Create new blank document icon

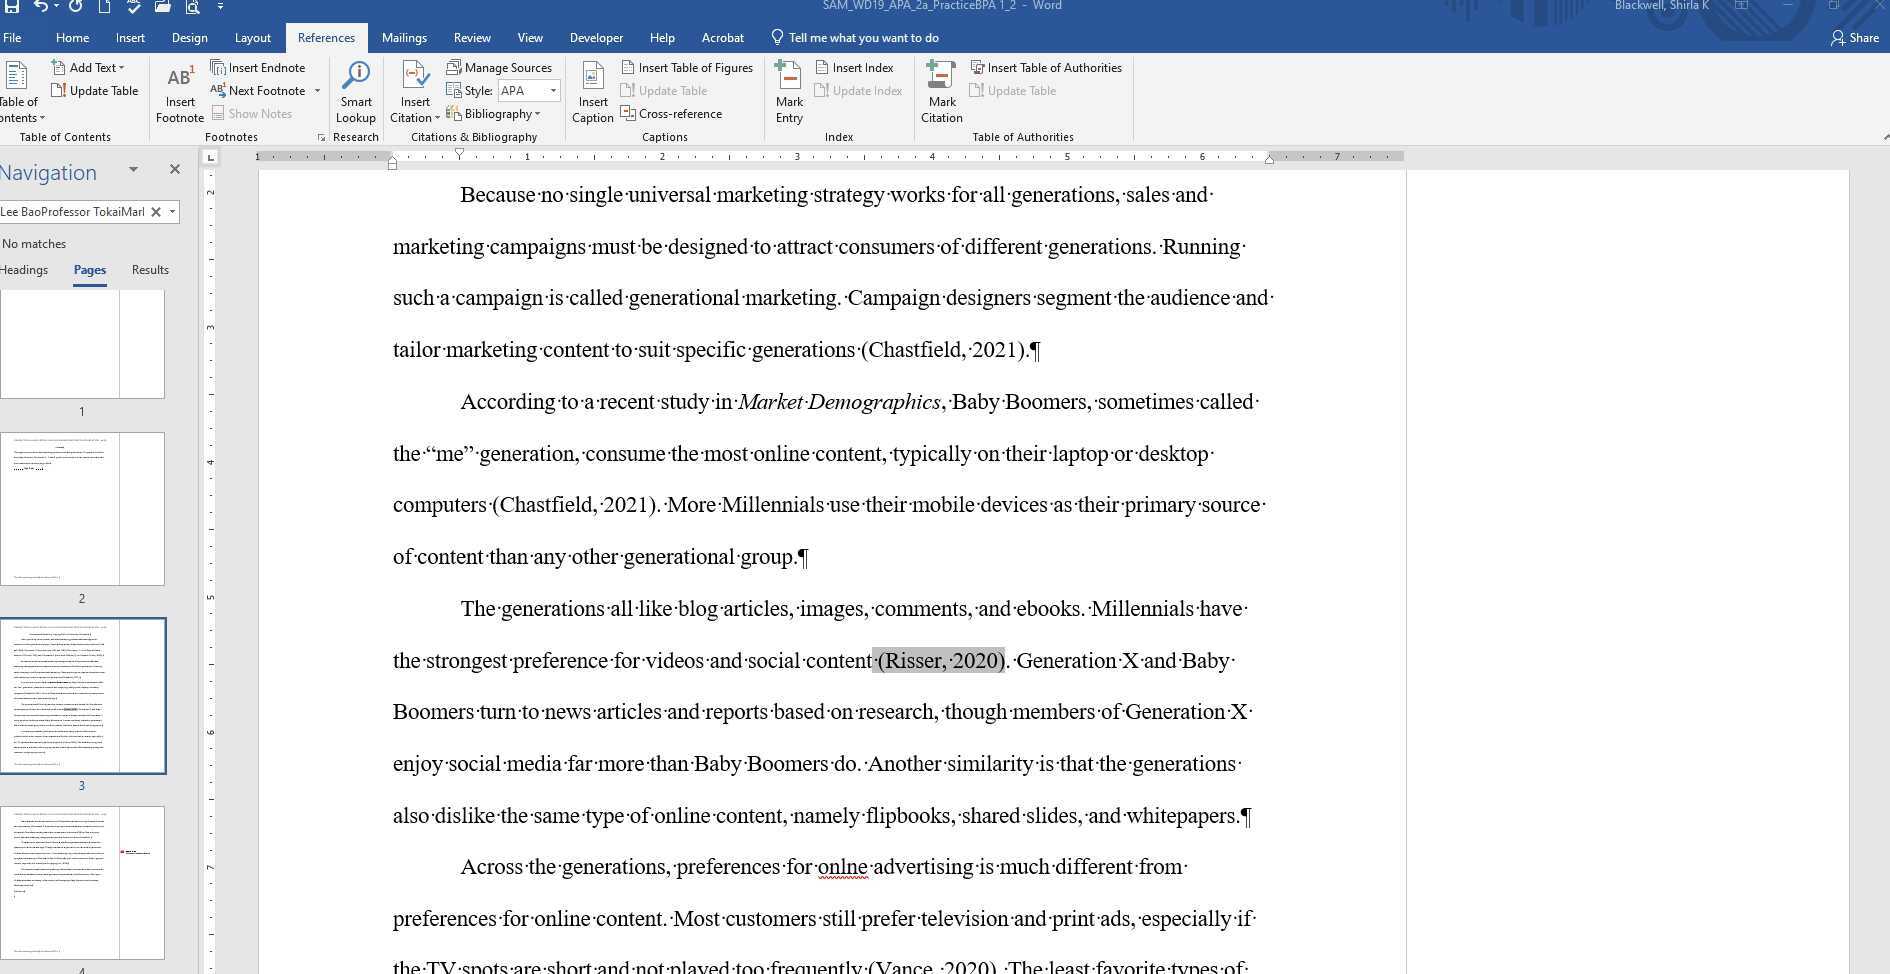(104, 6)
